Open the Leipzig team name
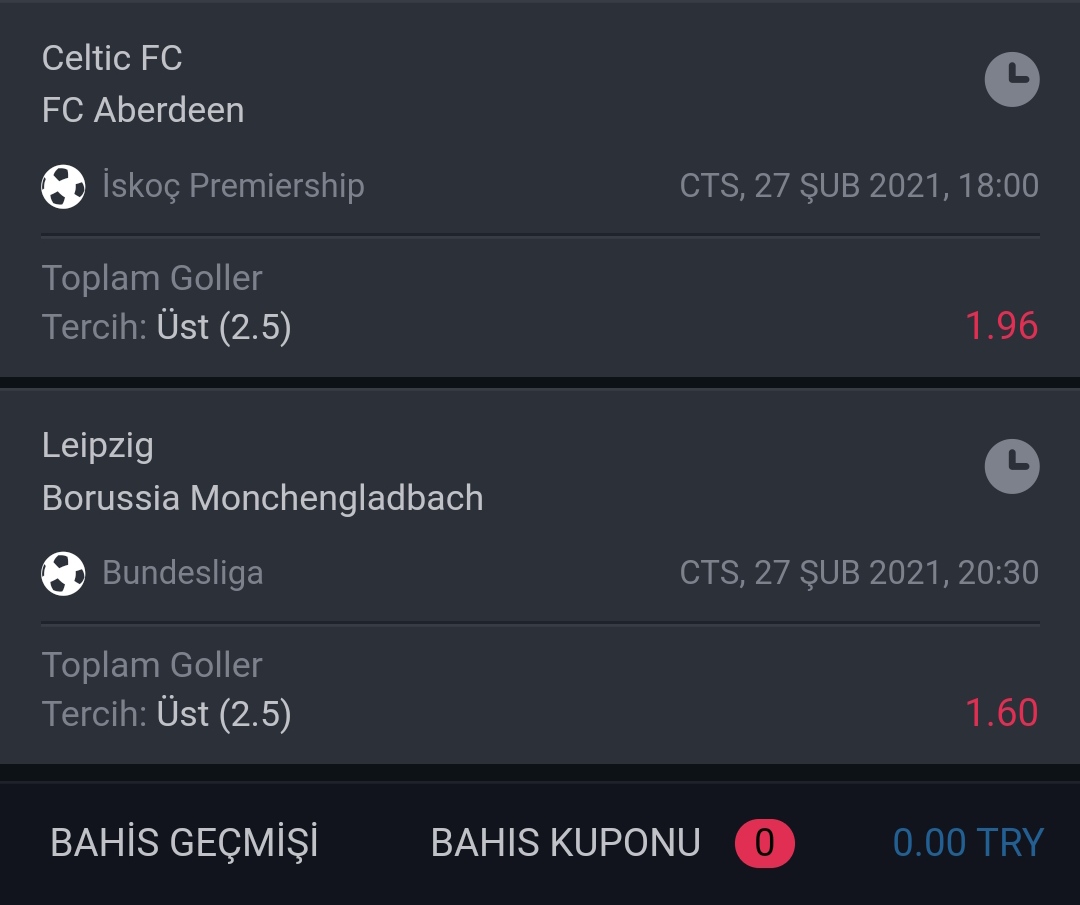The image size is (1080, 905). click(x=98, y=446)
